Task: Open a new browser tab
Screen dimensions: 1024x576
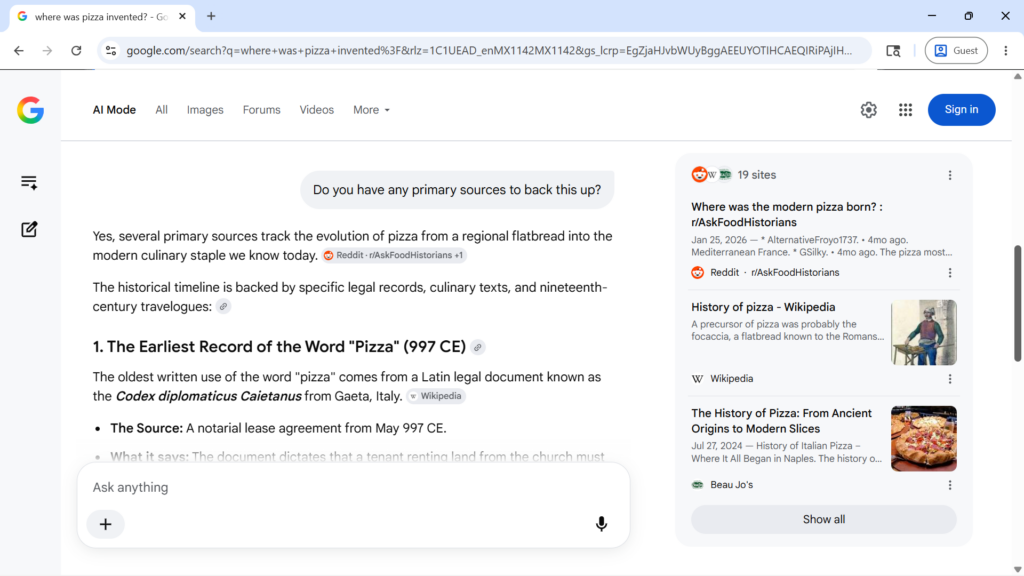Action: pos(211,16)
